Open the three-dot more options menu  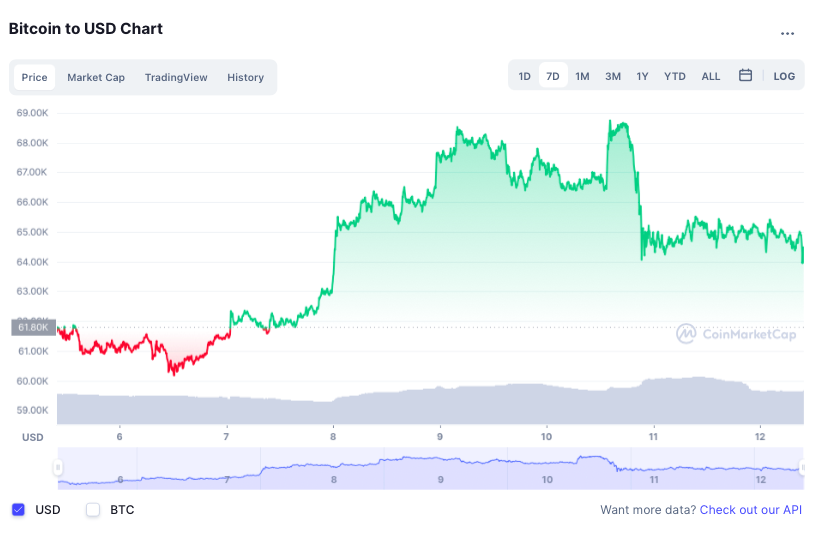click(787, 33)
